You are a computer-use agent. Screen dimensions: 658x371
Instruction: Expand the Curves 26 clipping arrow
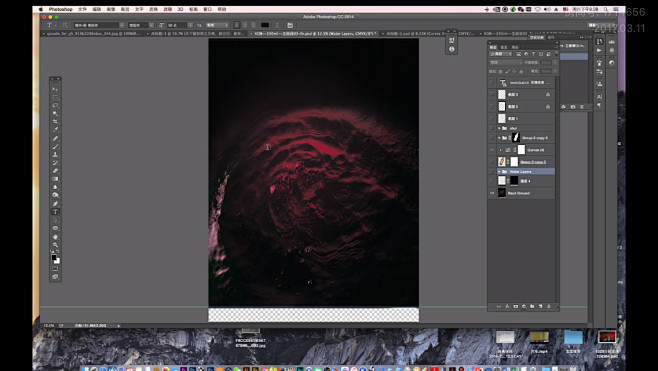[x=500, y=150]
